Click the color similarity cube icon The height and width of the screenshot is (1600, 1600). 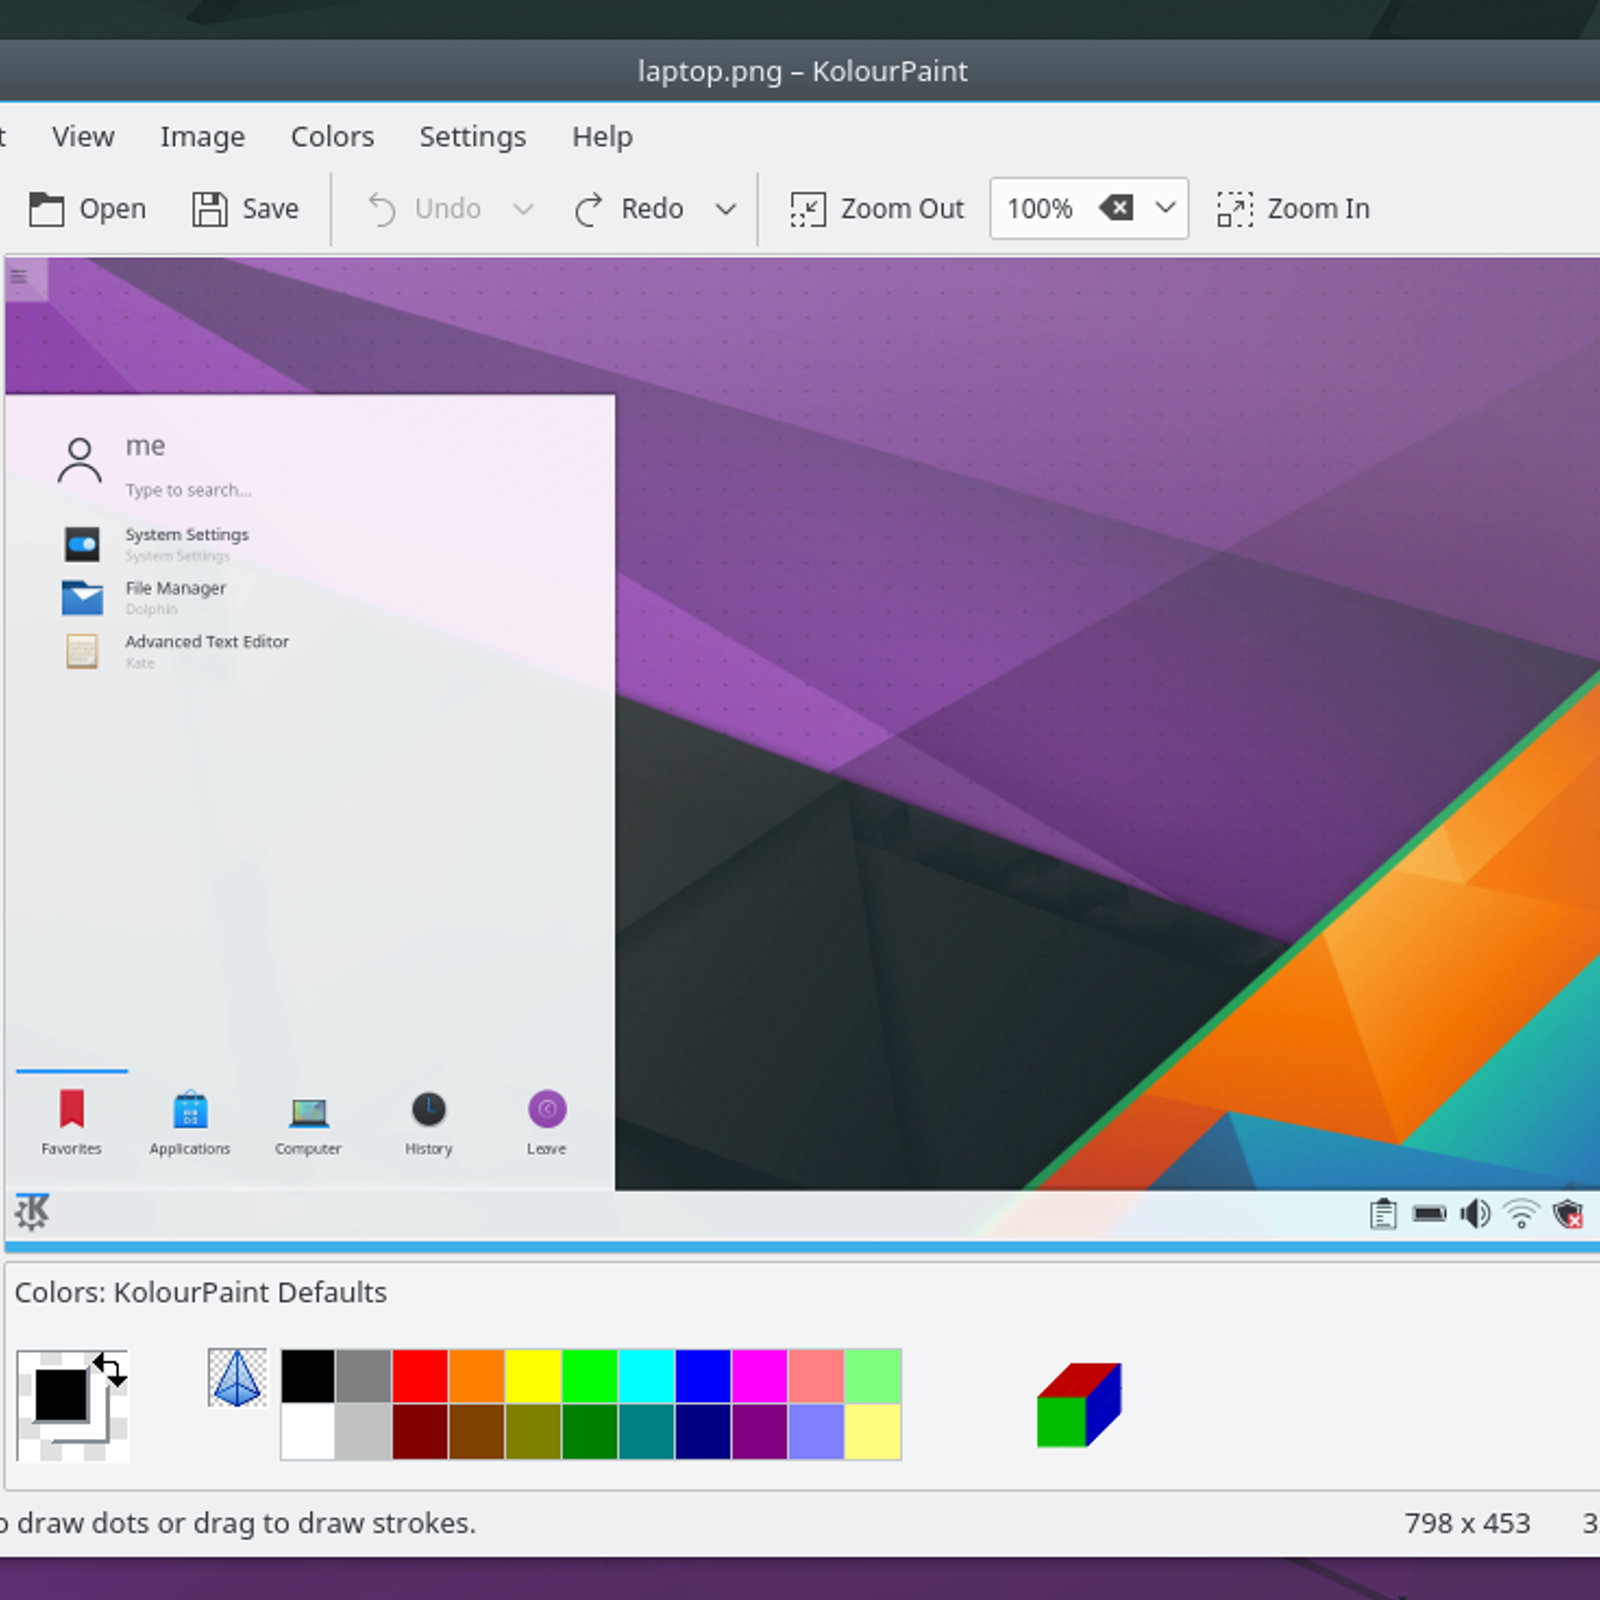click(1079, 1404)
